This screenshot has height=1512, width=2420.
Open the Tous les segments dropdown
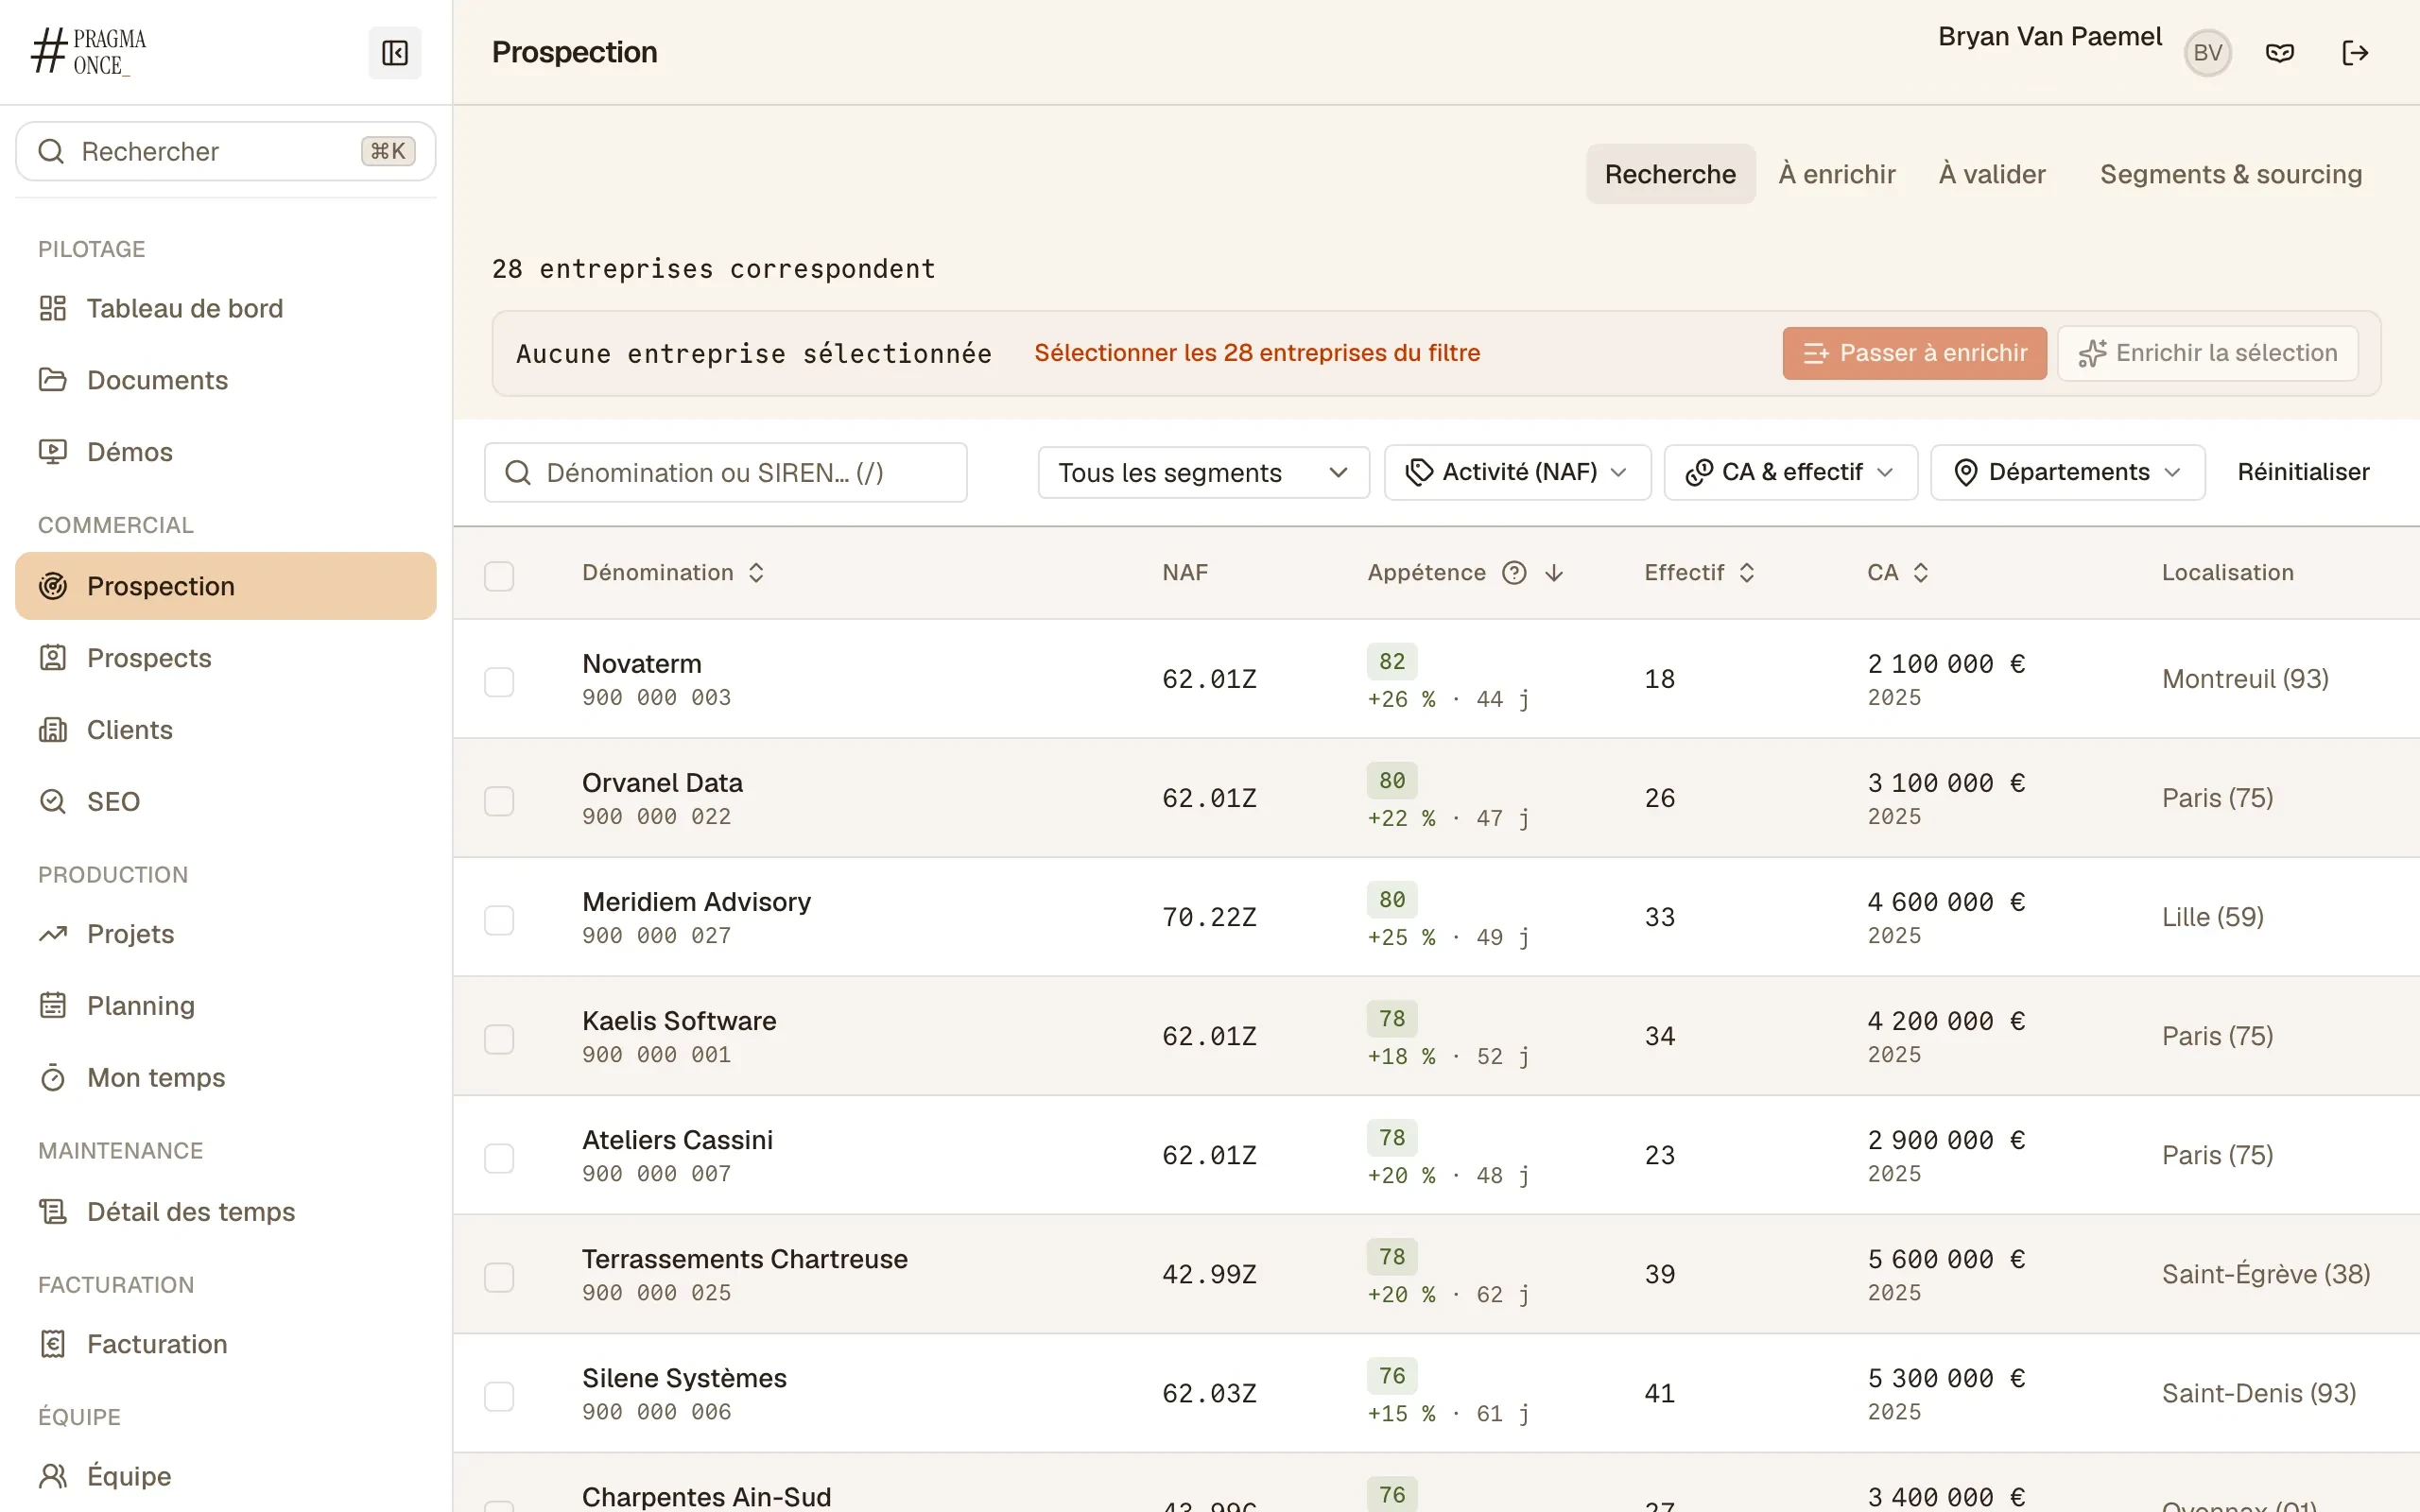pos(1203,472)
